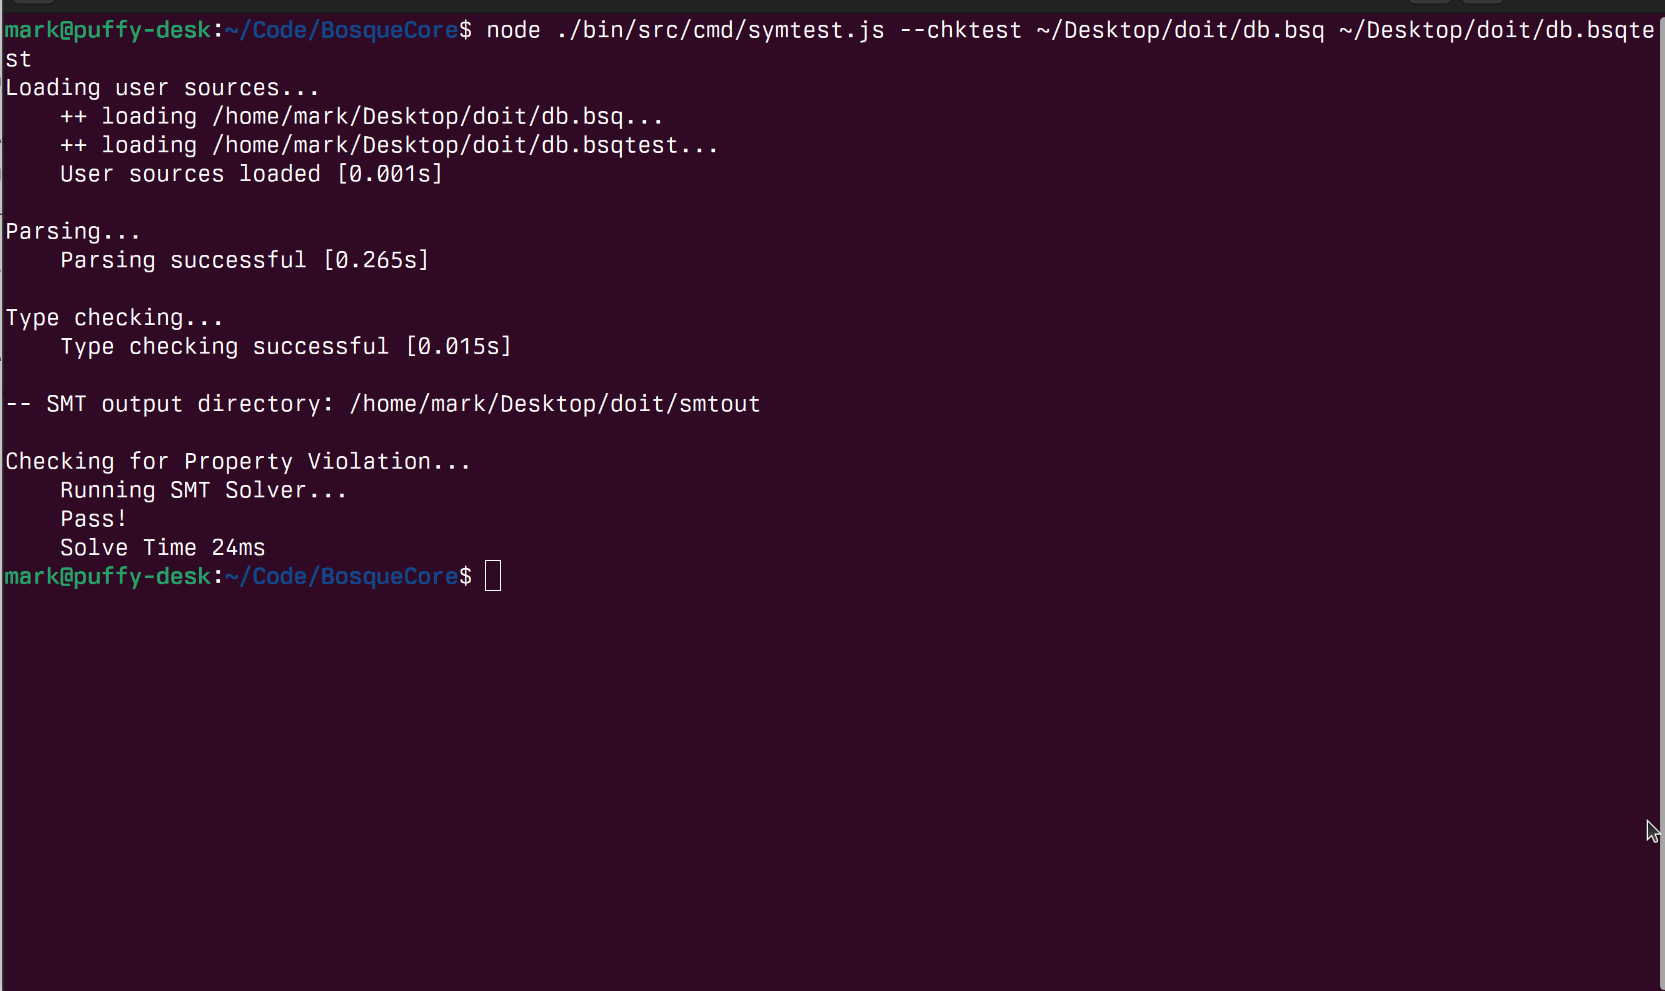Image resolution: width=1665 pixels, height=991 pixels.
Task: Click "User sources loaded [0.001s]" line
Action: (x=250, y=174)
